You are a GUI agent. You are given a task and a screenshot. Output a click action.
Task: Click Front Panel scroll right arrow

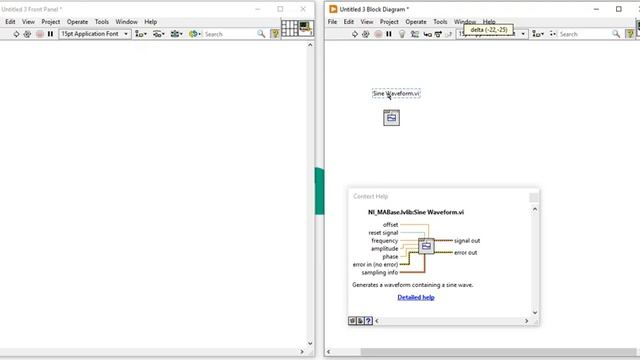click(x=302, y=352)
